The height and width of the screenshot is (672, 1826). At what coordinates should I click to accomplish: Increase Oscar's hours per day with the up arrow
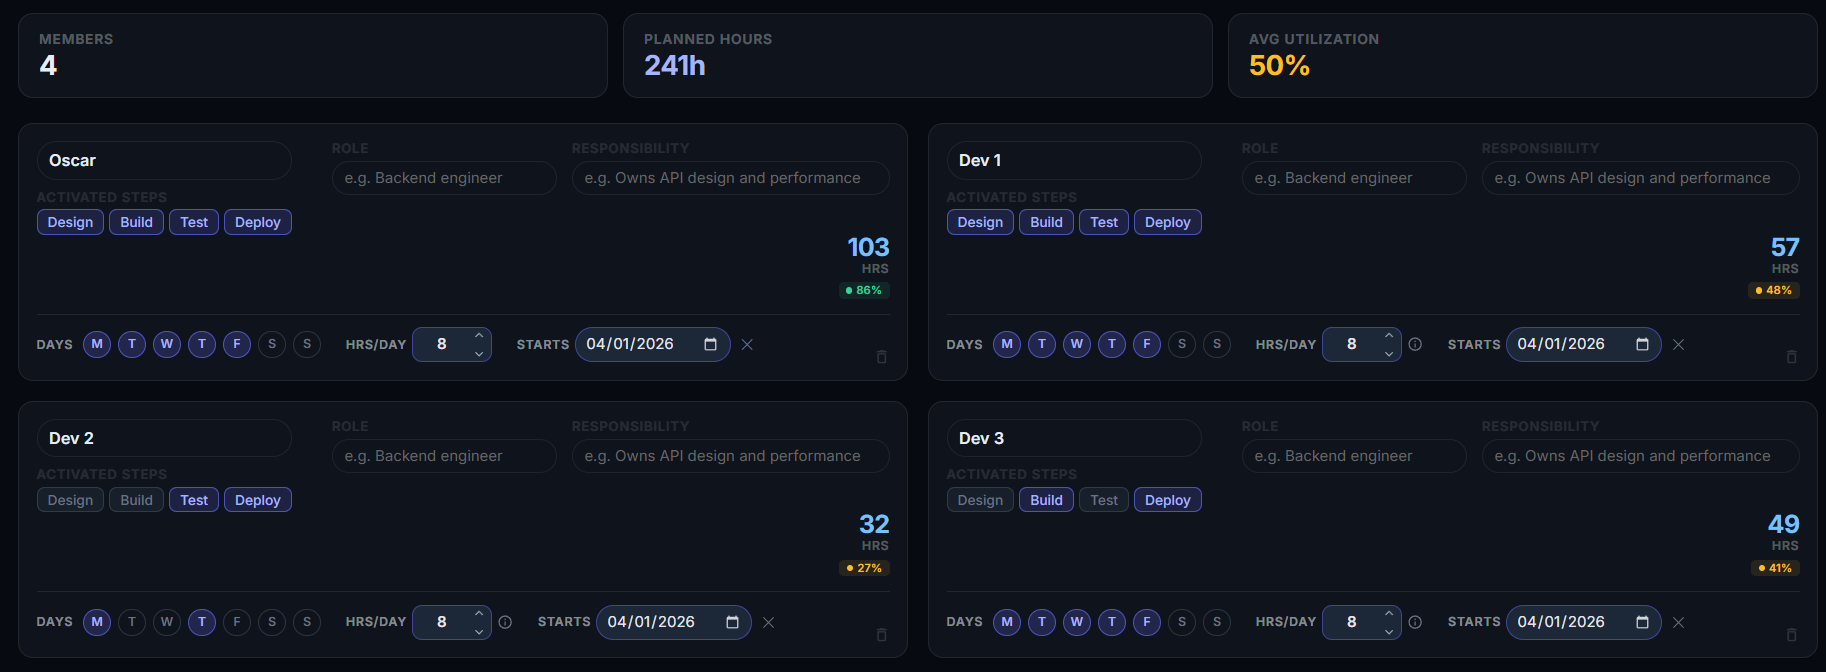pyautogui.click(x=479, y=336)
